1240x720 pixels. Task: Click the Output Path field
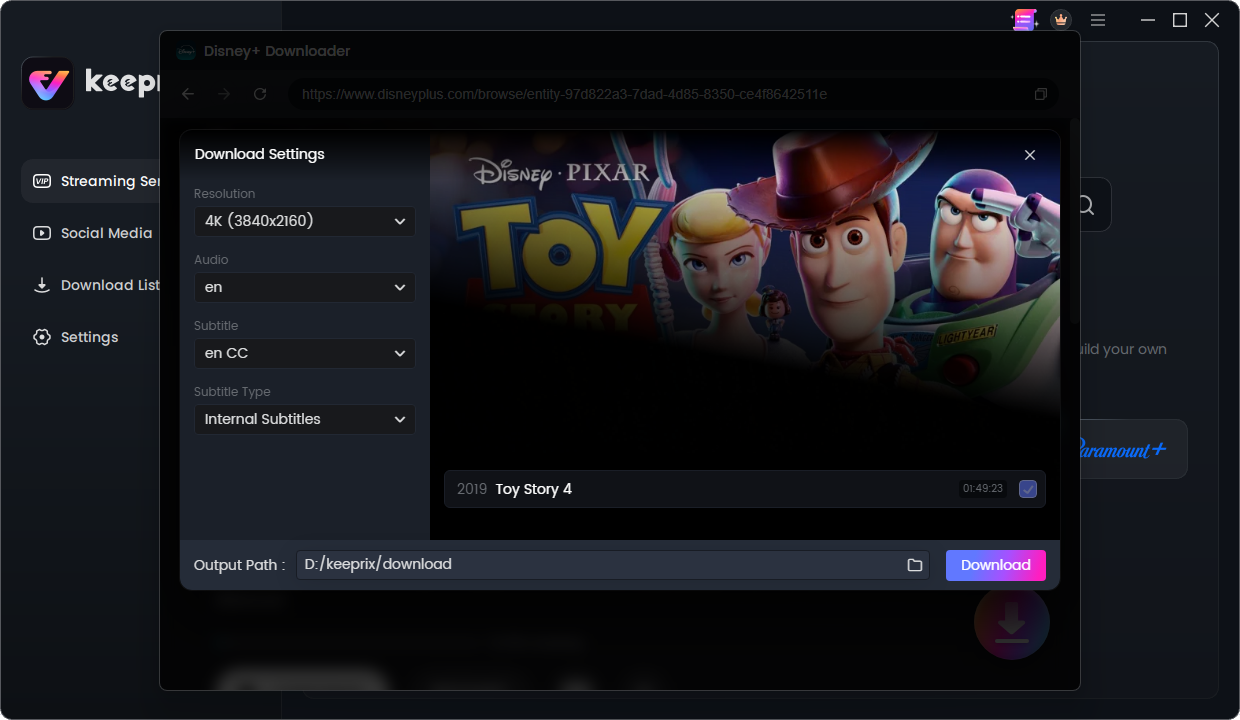pos(613,565)
